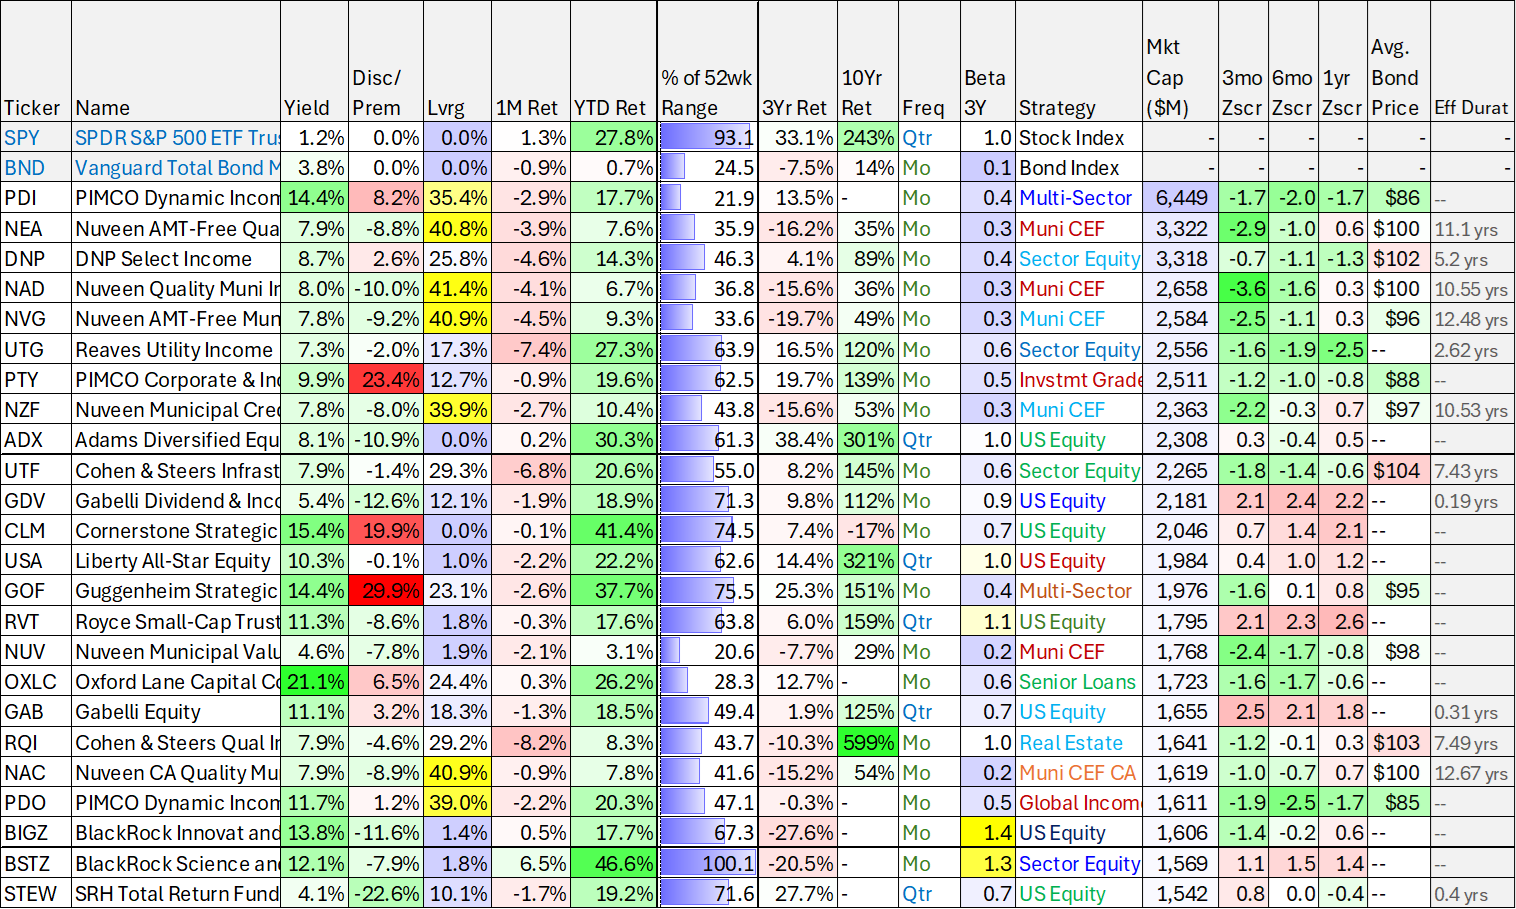Click CLM's 19.9% premium cell
This screenshot has height=909, width=1516.
(x=386, y=531)
